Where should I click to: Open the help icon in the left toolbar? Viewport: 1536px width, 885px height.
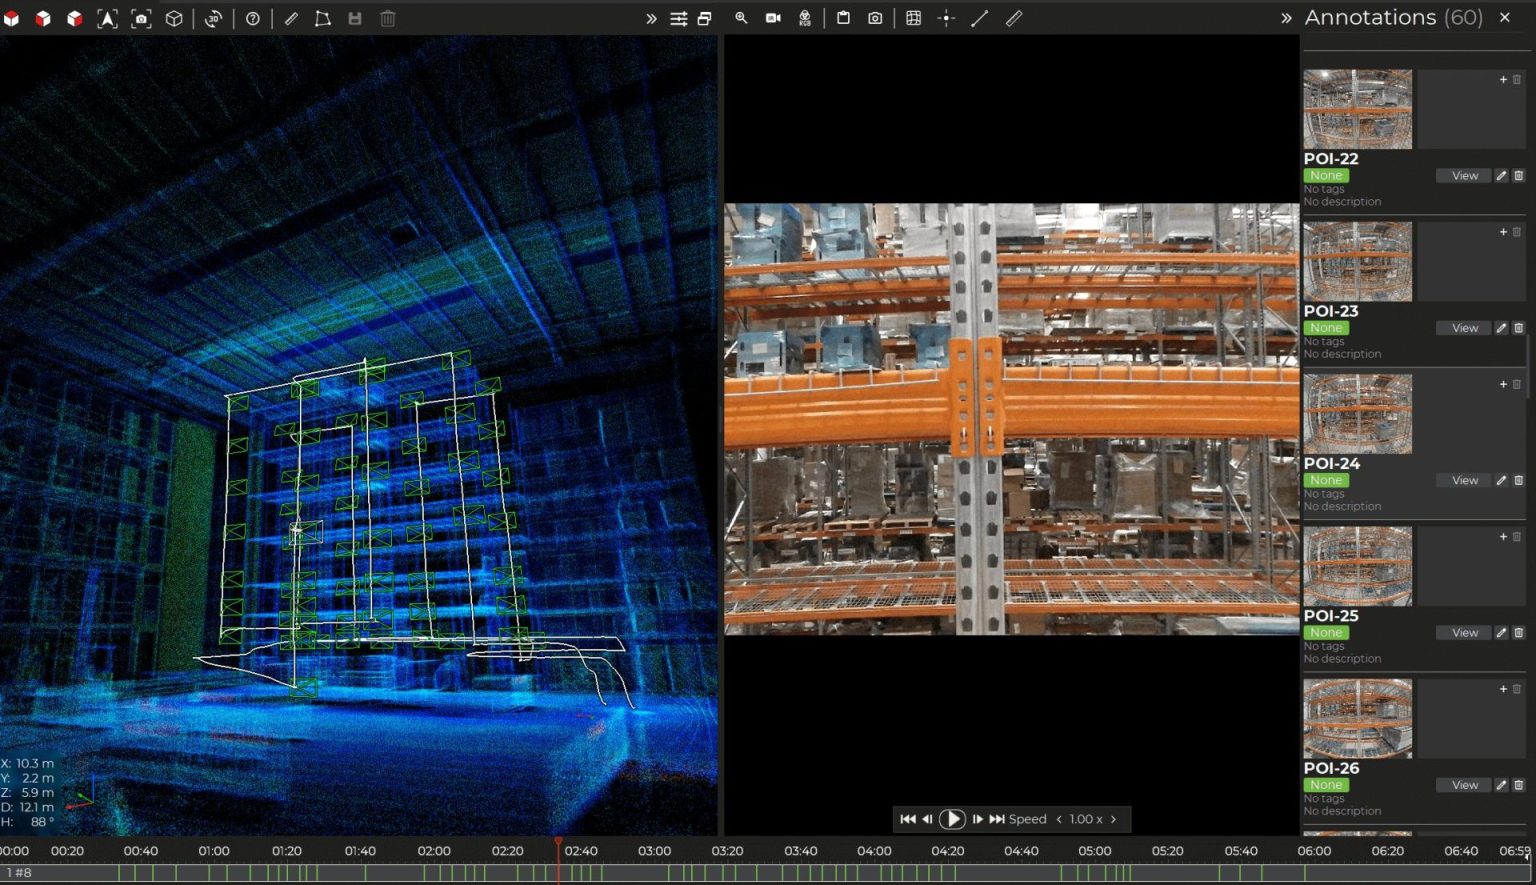[x=253, y=18]
